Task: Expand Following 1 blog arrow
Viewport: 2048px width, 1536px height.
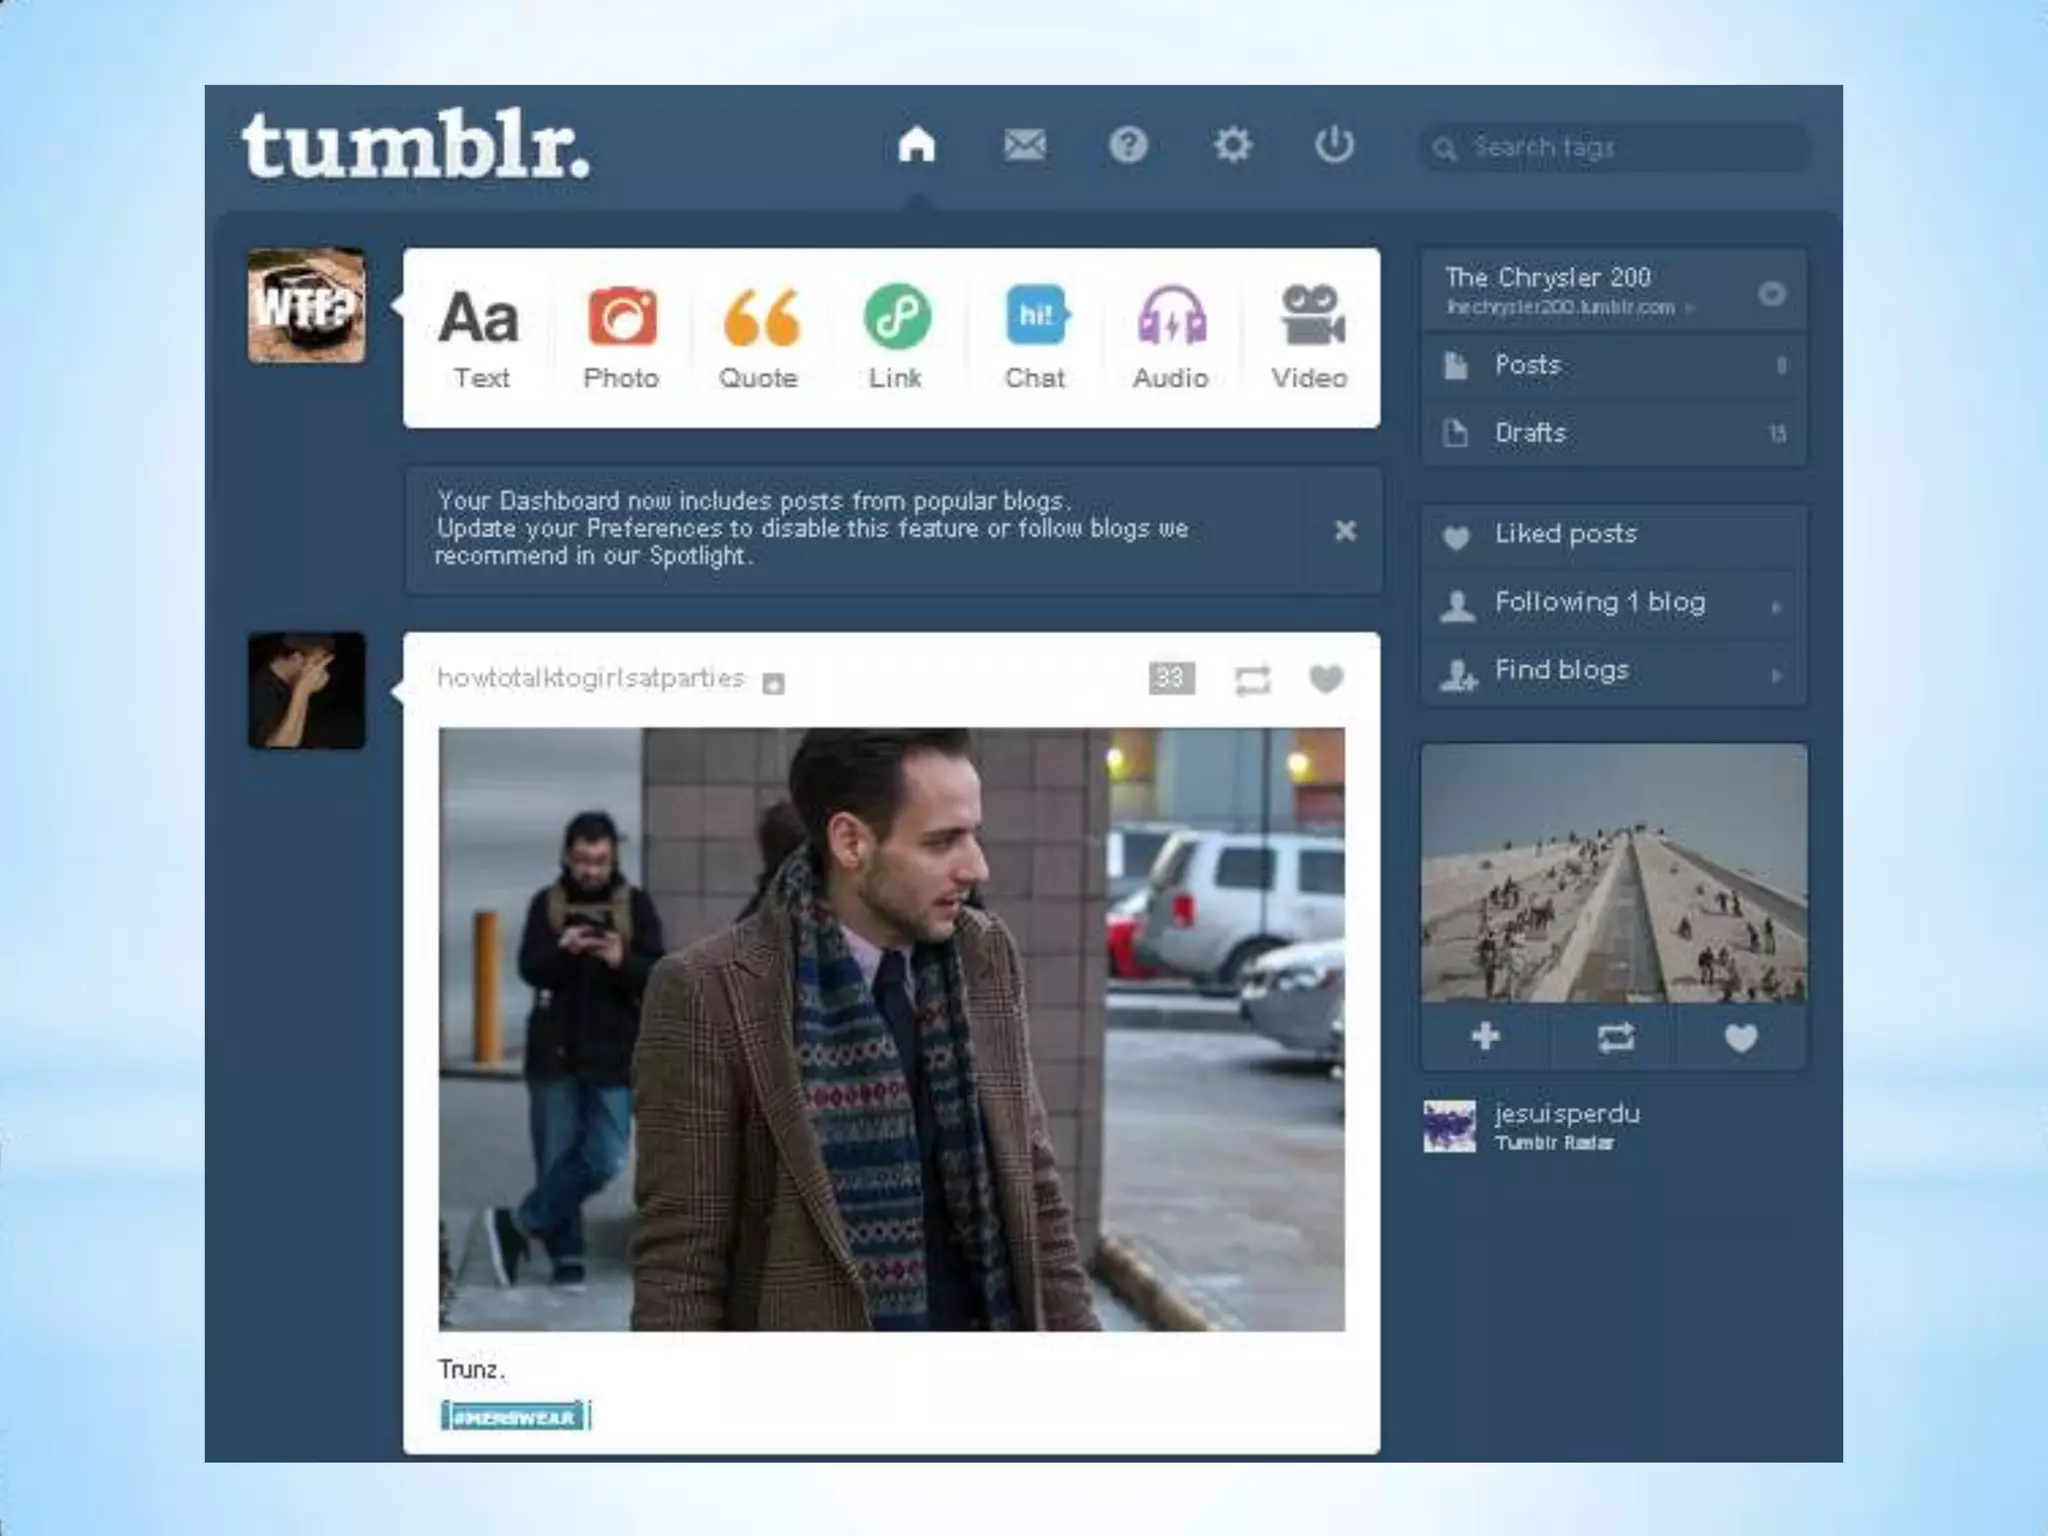Action: point(1777,606)
